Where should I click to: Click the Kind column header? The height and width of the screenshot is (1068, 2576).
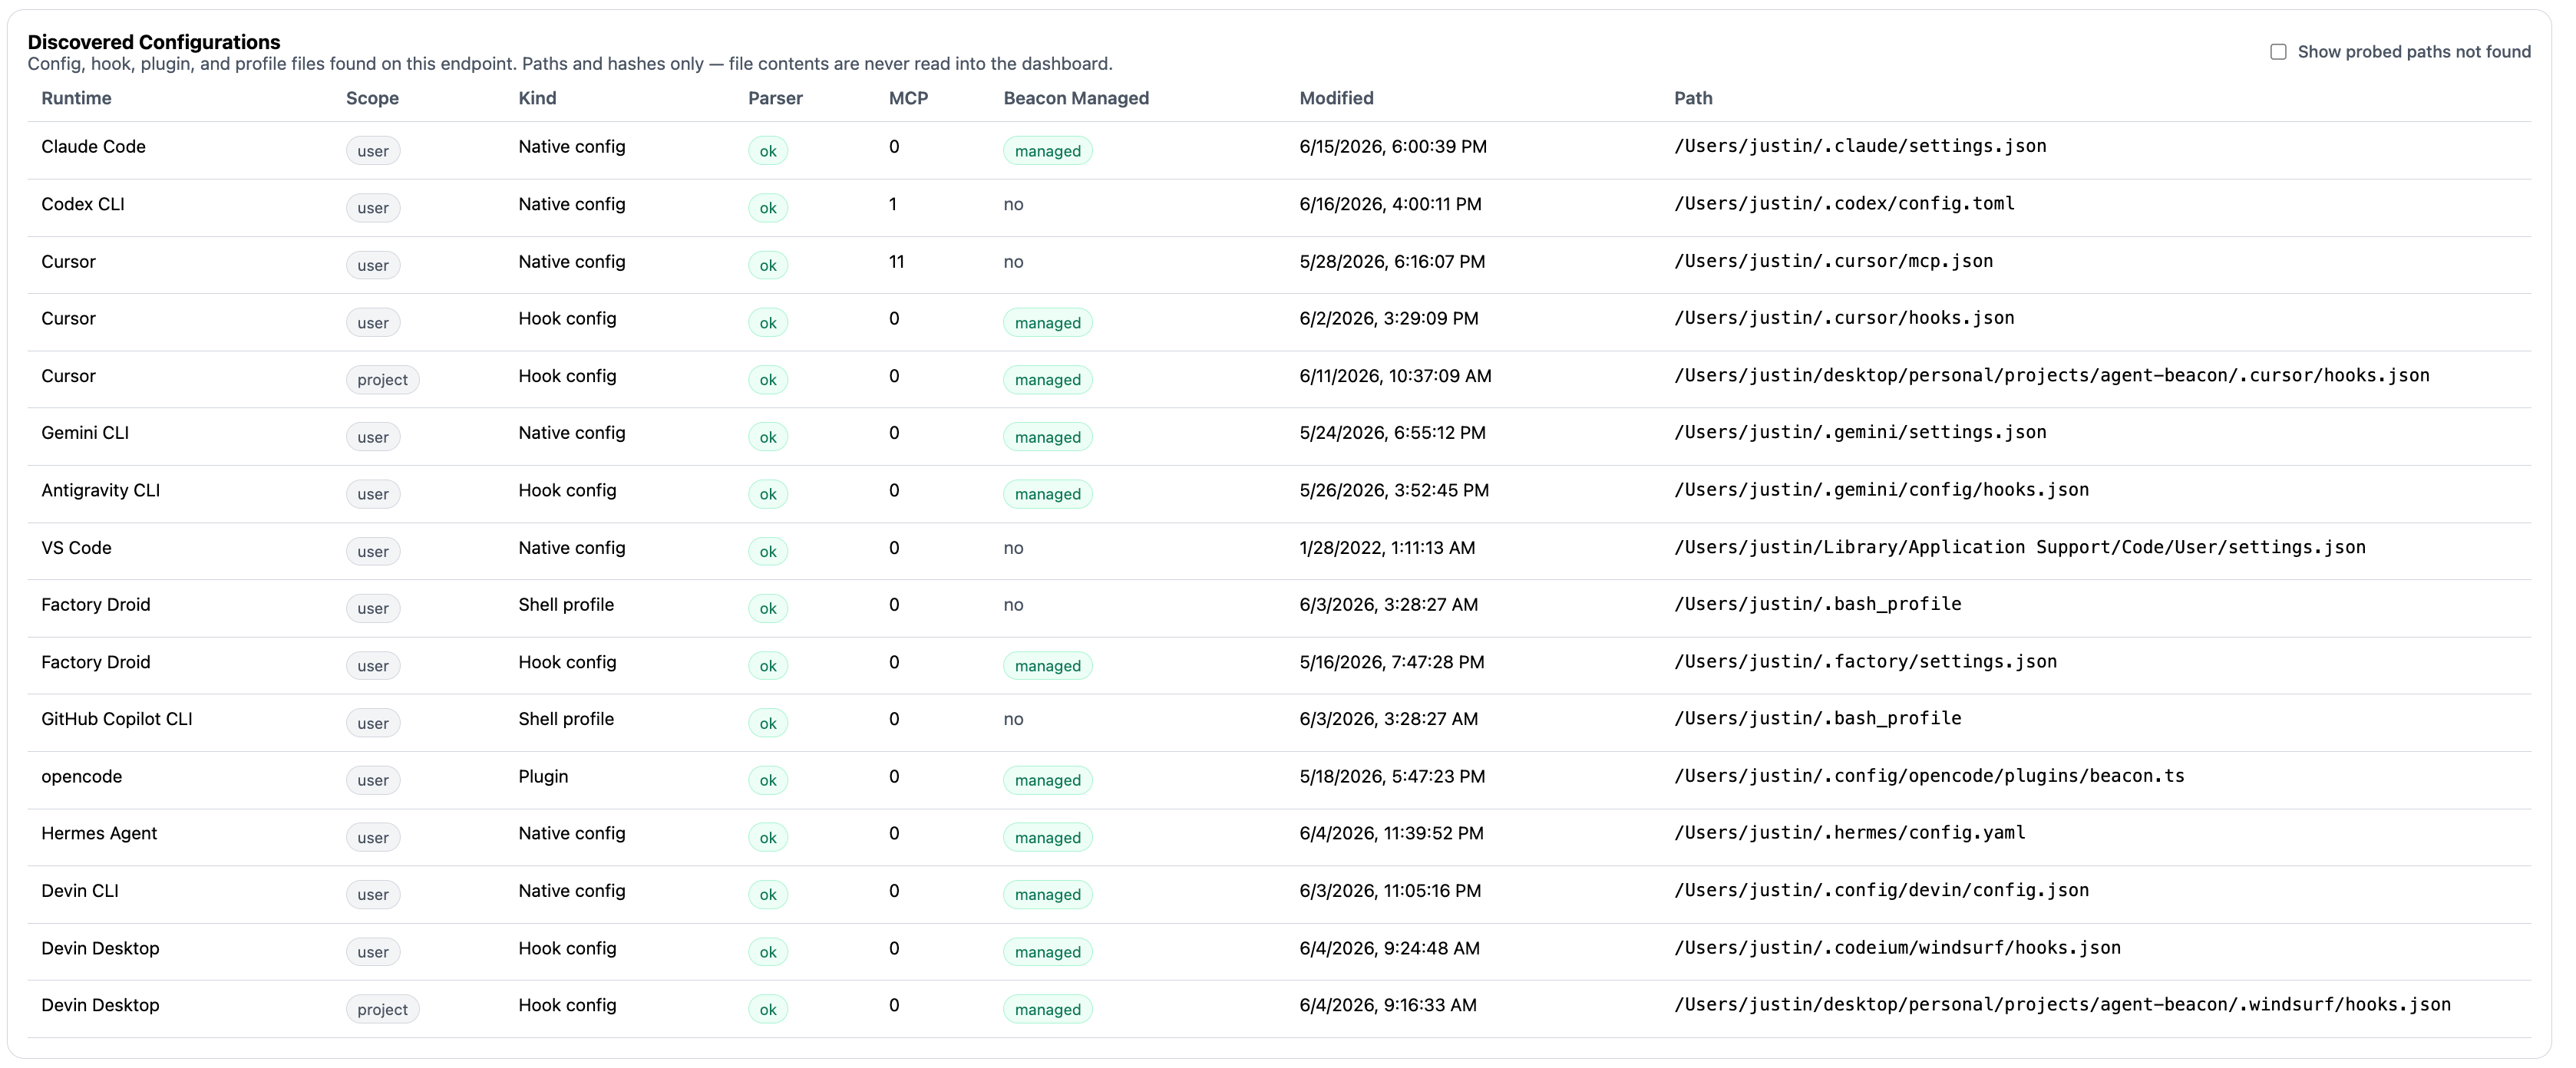click(537, 98)
